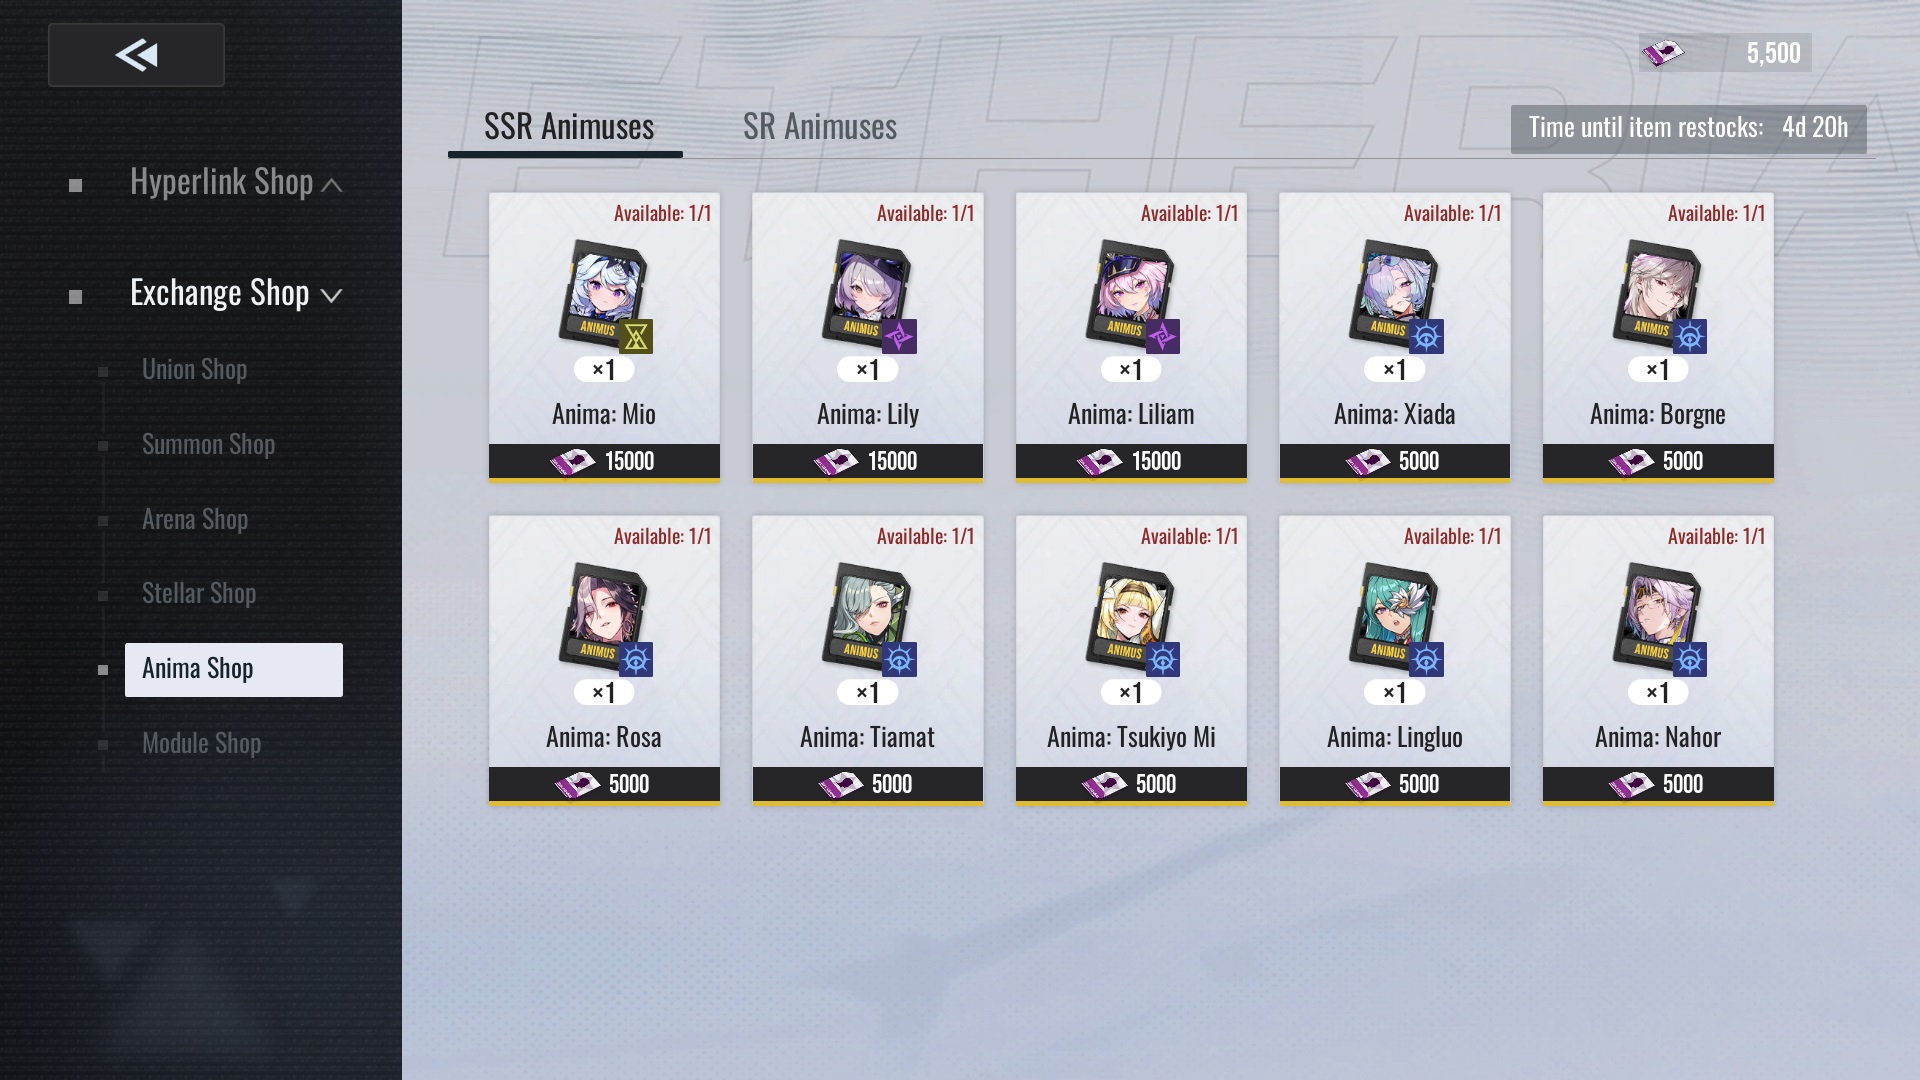Select the Anima: Xiada card icon
The image size is (1920, 1080).
click(1394, 295)
